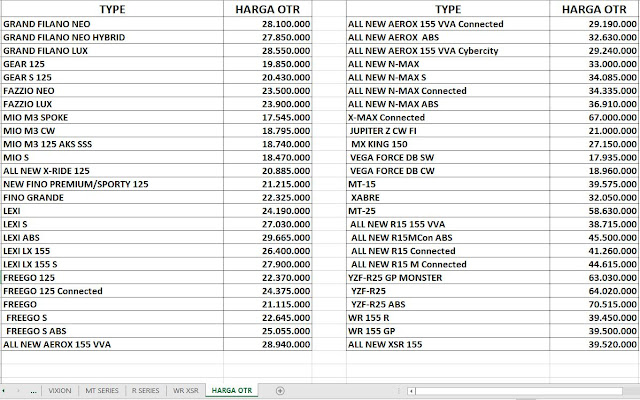Select the ALL NEW N-MAX Connected cell

(x=448, y=91)
